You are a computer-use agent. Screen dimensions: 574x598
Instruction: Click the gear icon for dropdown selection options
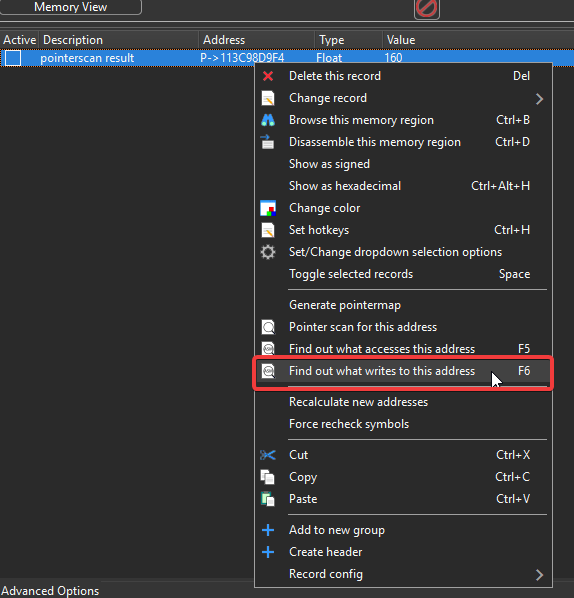point(268,252)
